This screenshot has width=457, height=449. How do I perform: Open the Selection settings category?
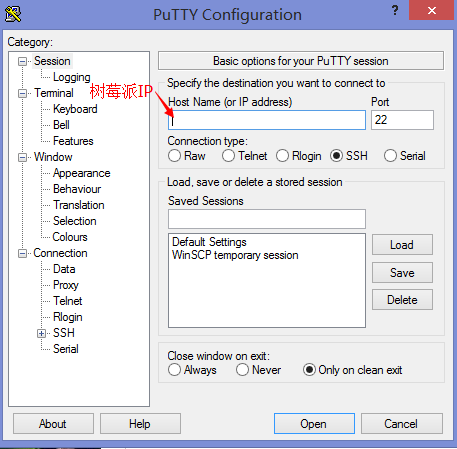tap(75, 221)
